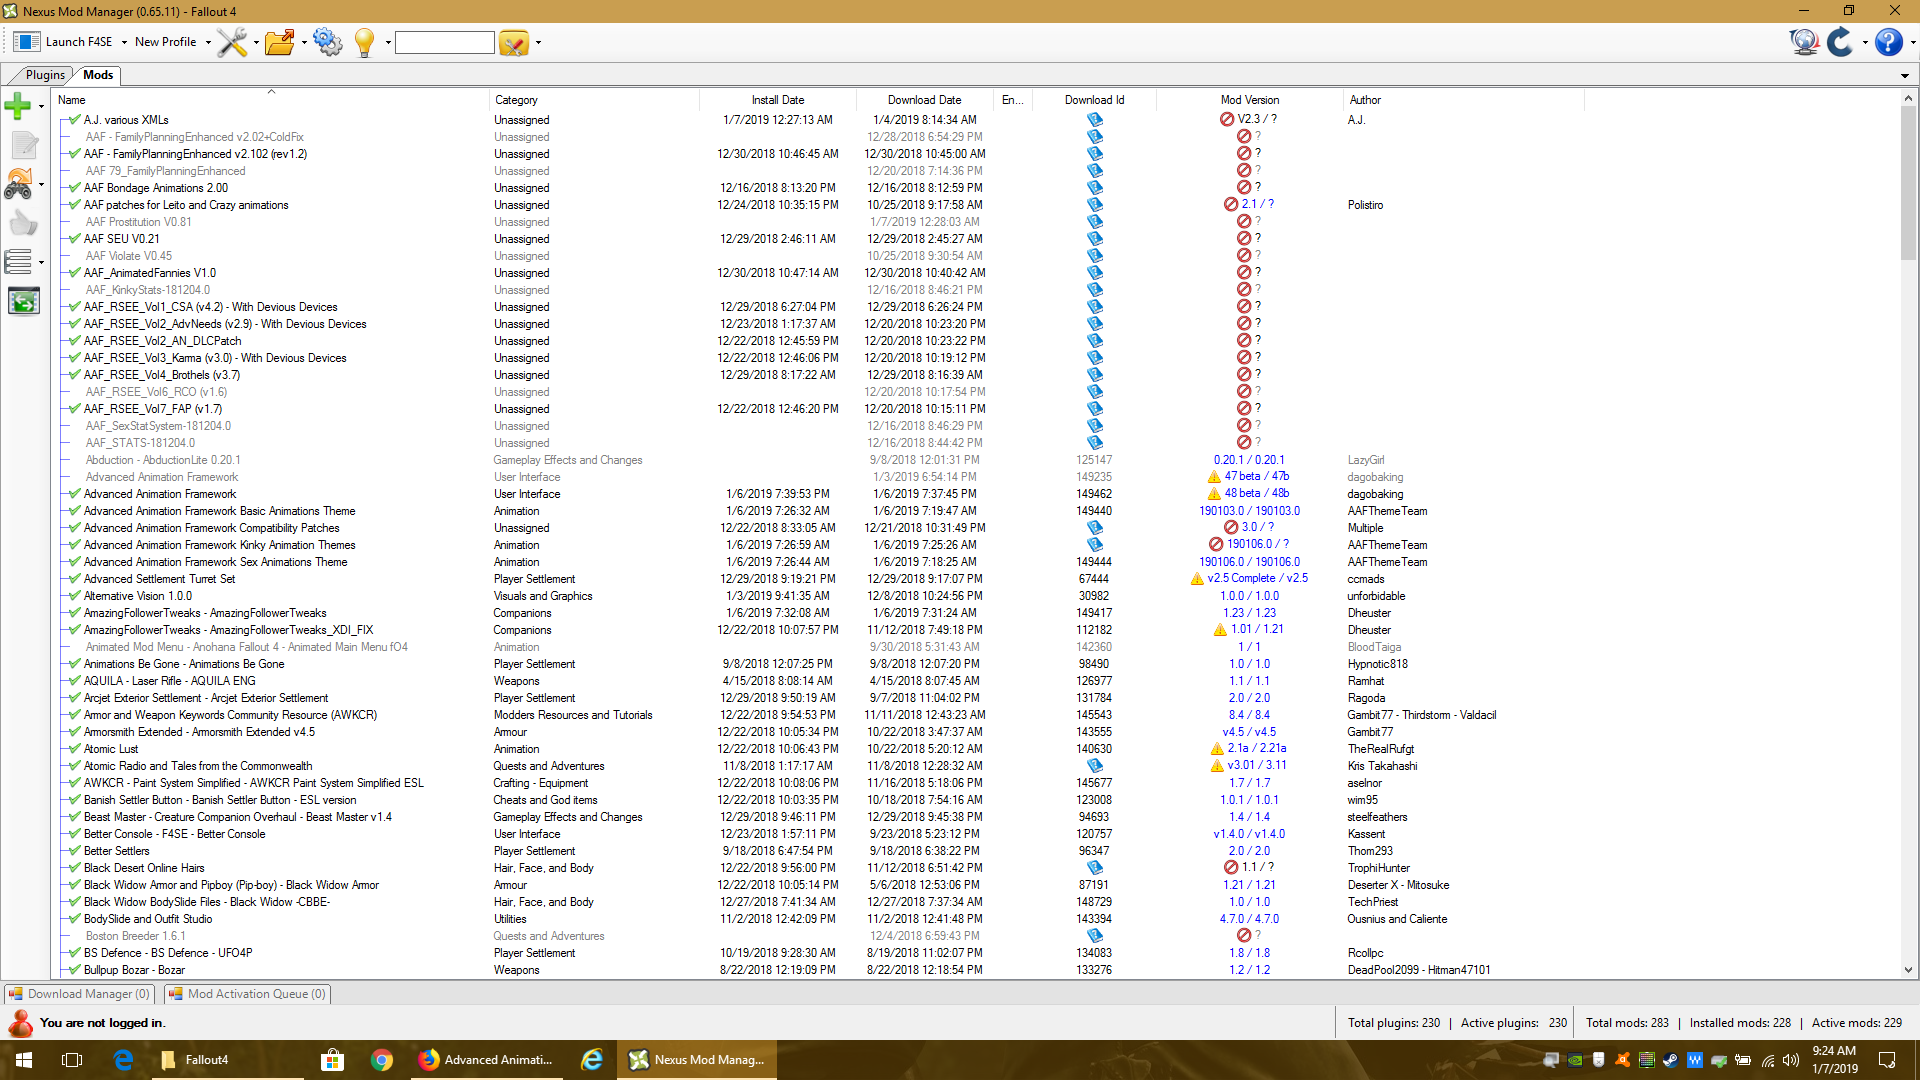Toggle checkmark for Atomic Lust mod

pyautogui.click(x=75, y=749)
